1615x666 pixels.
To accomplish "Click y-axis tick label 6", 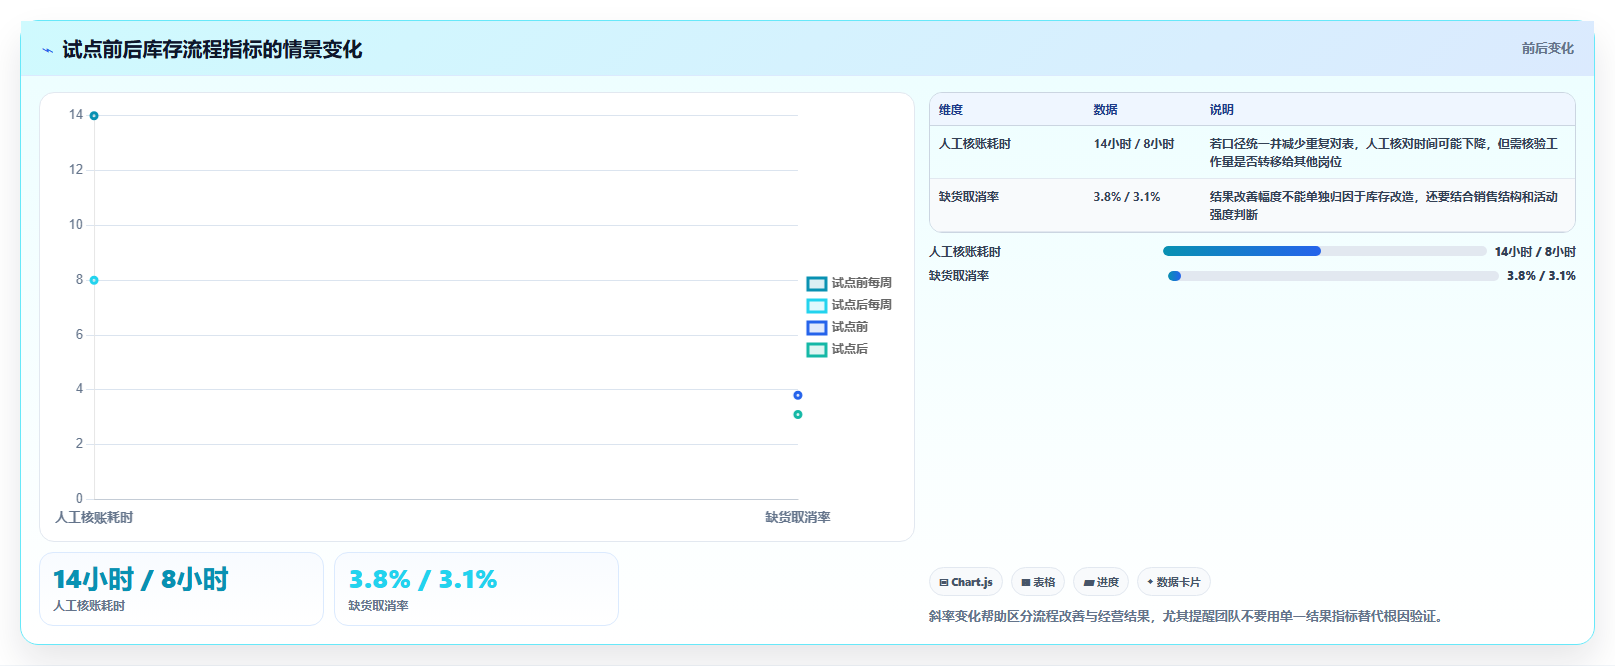I will click(80, 335).
